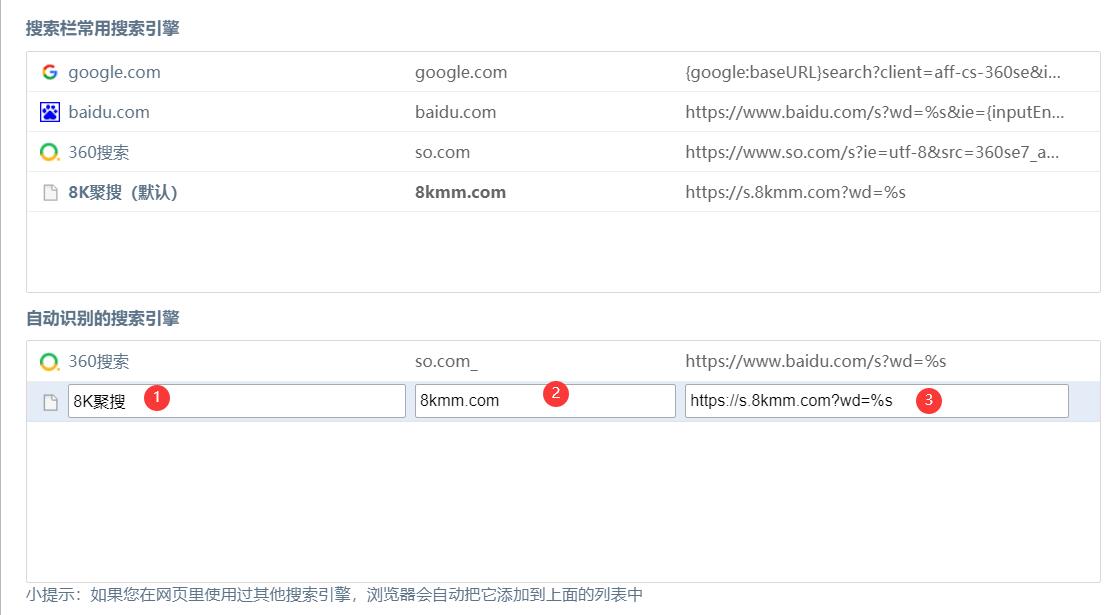Screen dimensions: 1111x615
Task: Focus the name input field containing 8K聚搜
Action: pyautogui.click(x=237, y=401)
